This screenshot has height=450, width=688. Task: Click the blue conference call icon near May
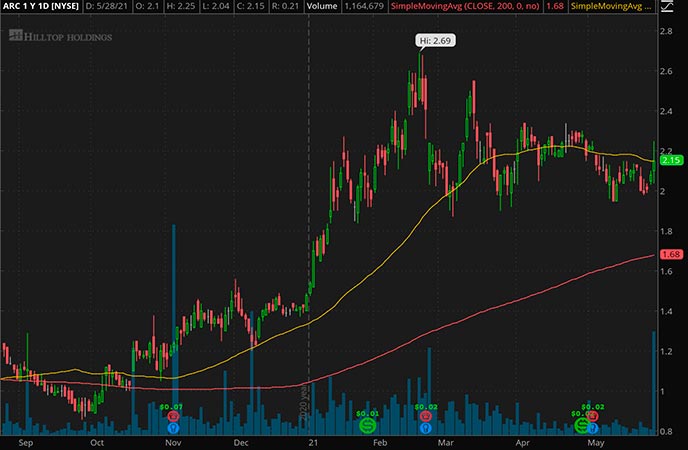click(x=593, y=428)
